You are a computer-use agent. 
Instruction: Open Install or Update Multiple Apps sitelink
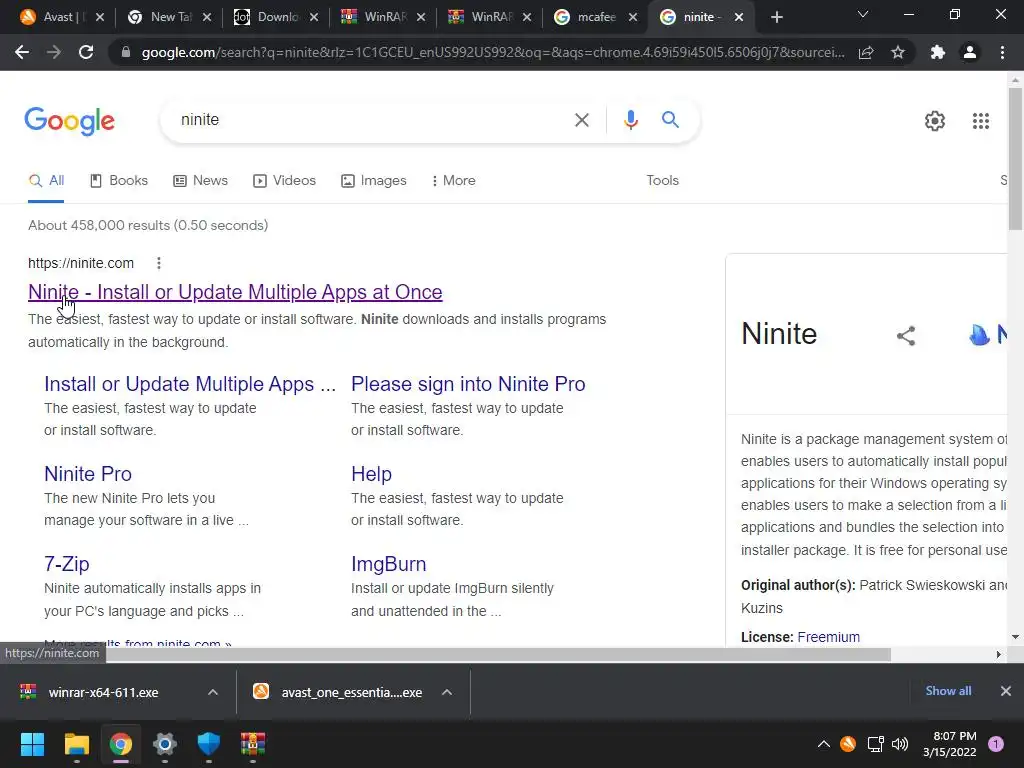pos(189,384)
